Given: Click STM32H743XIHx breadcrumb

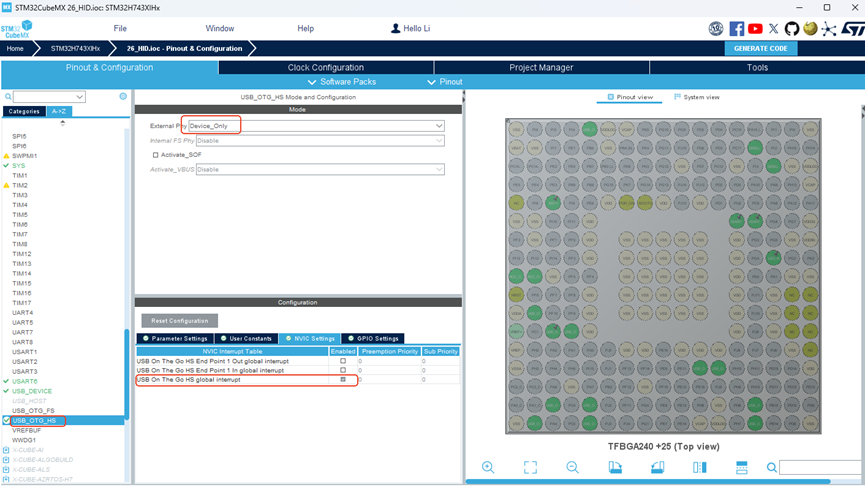Looking at the screenshot, I should pyautogui.click(x=75, y=49).
